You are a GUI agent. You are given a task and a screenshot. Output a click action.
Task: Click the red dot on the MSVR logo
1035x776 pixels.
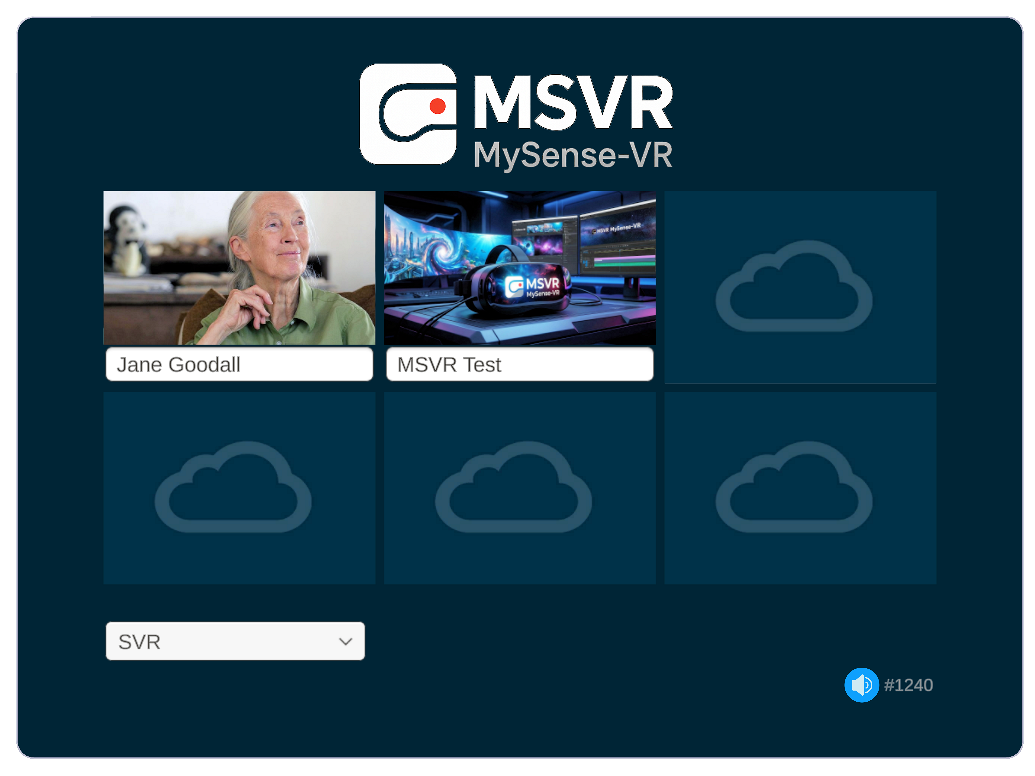[x=437, y=105]
